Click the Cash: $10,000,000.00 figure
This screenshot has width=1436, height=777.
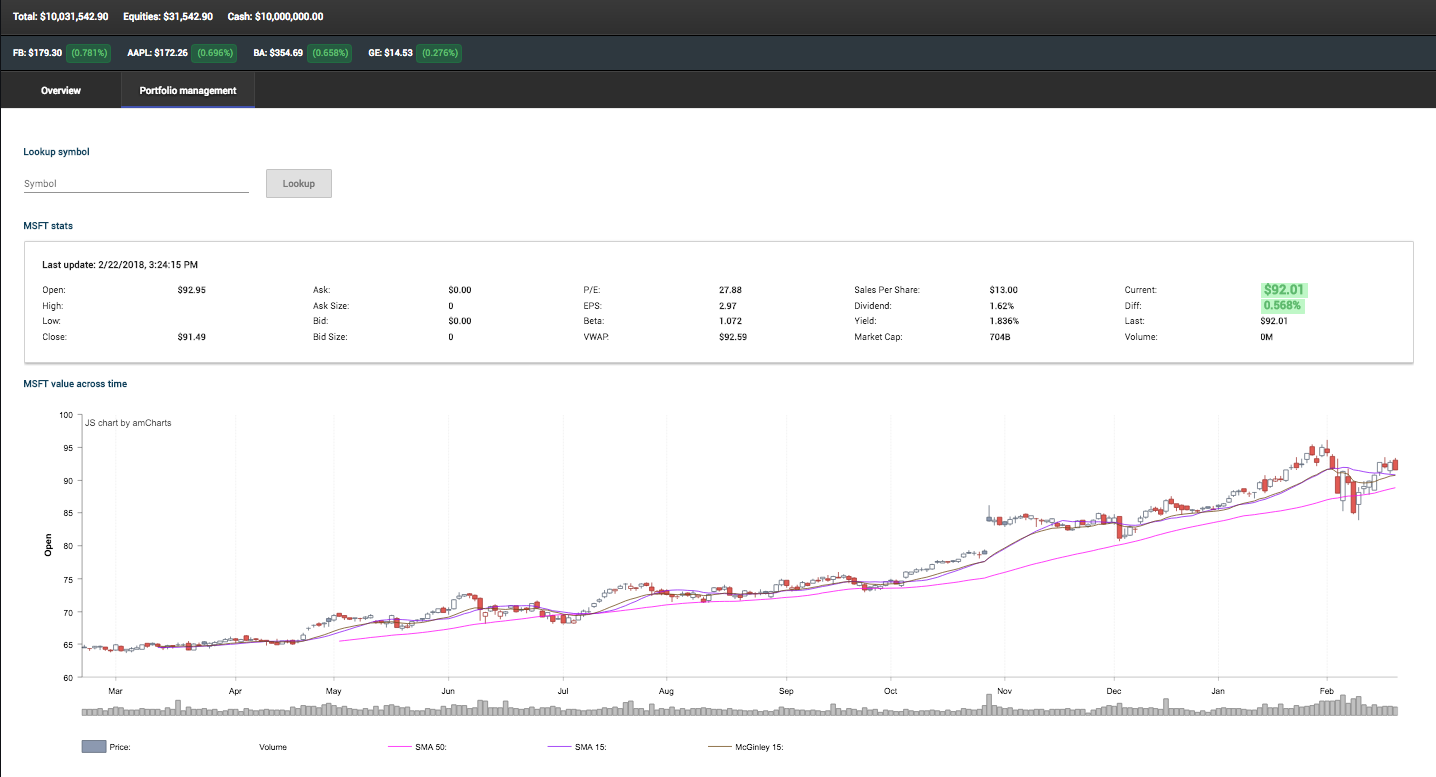click(x=274, y=17)
